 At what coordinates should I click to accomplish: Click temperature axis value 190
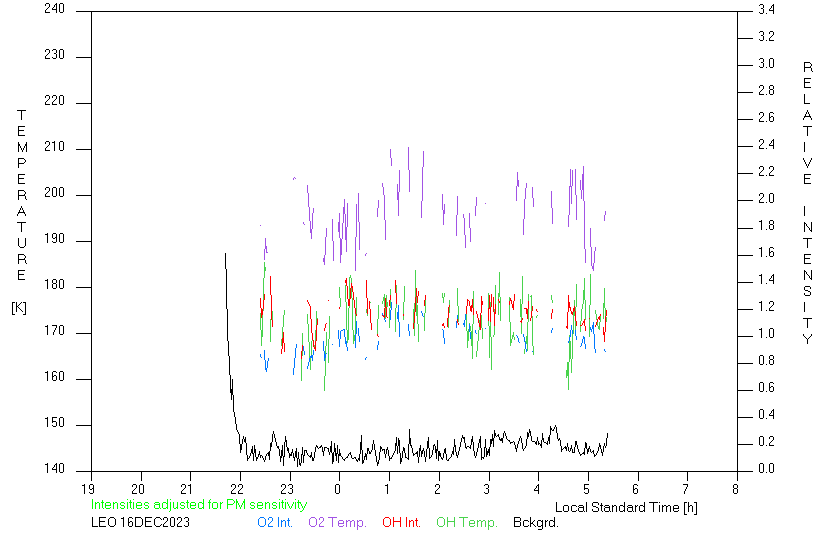click(54, 239)
